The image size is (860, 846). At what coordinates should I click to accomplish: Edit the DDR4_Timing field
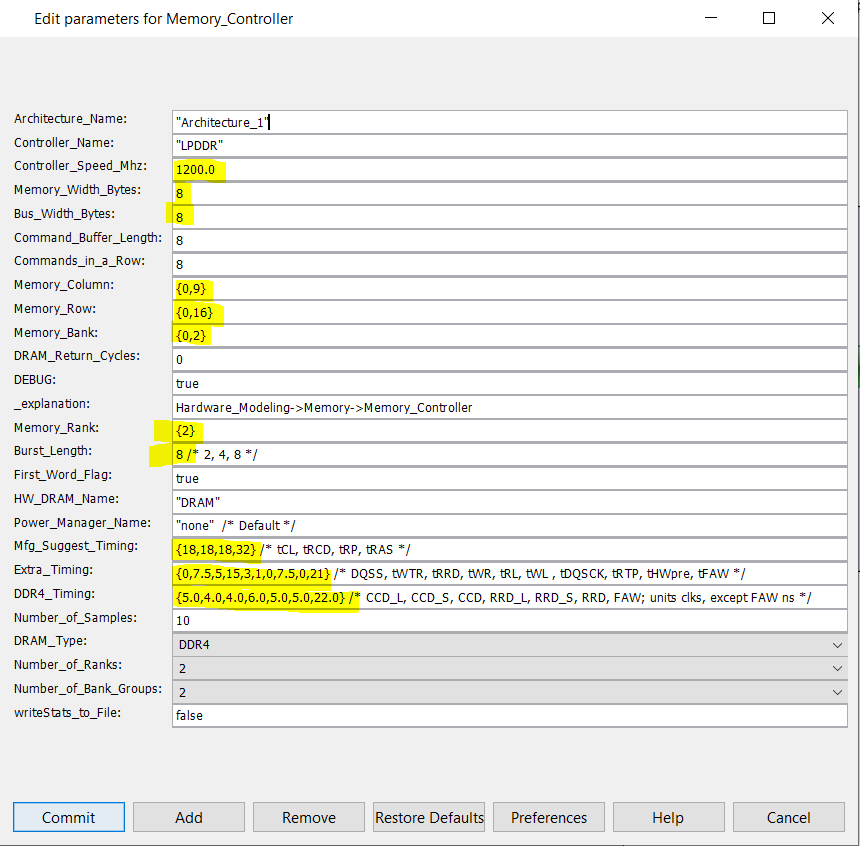[x=510, y=597]
